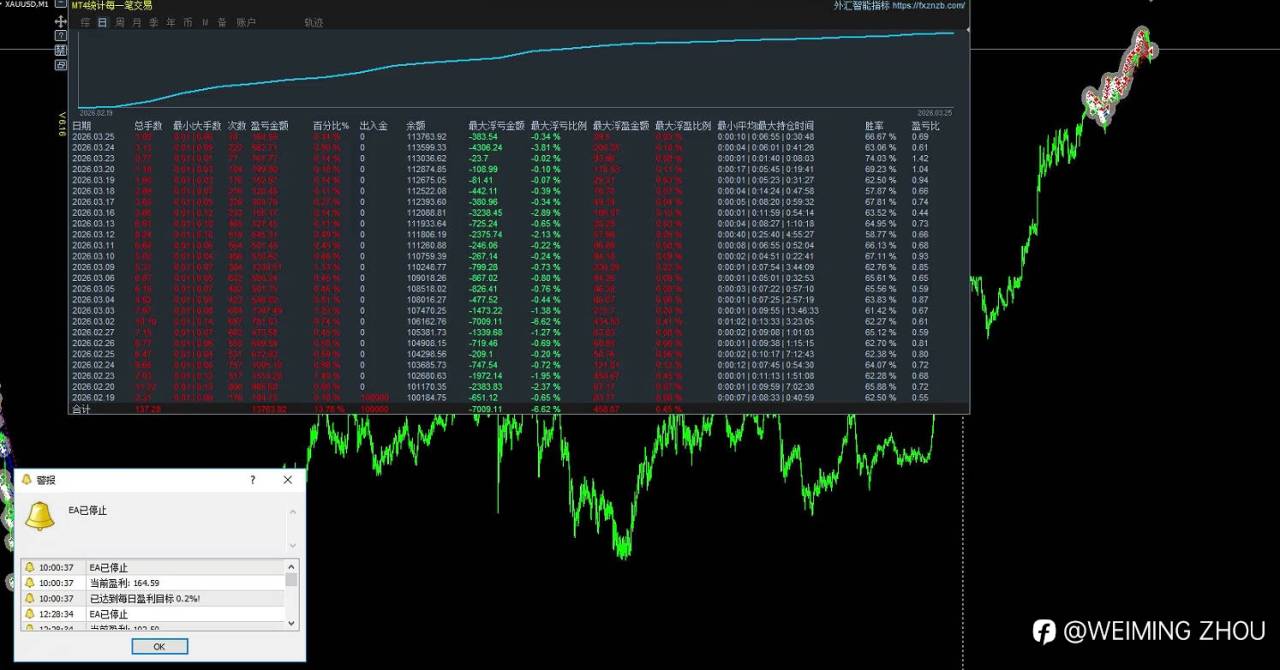This screenshot has height=670, width=1280.
Task: Click the large yellow bell icon
Action: [x=40, y=516]
